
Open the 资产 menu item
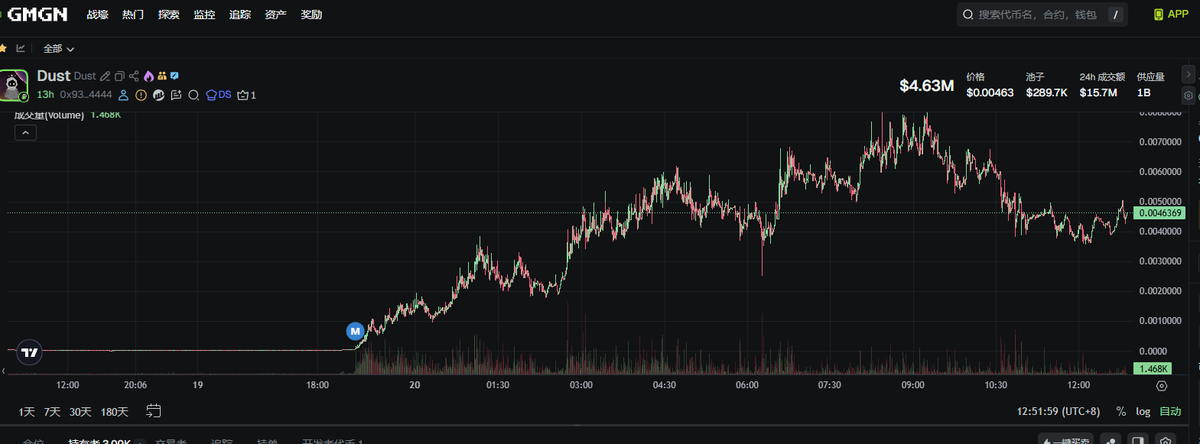(x=276, y=15)
